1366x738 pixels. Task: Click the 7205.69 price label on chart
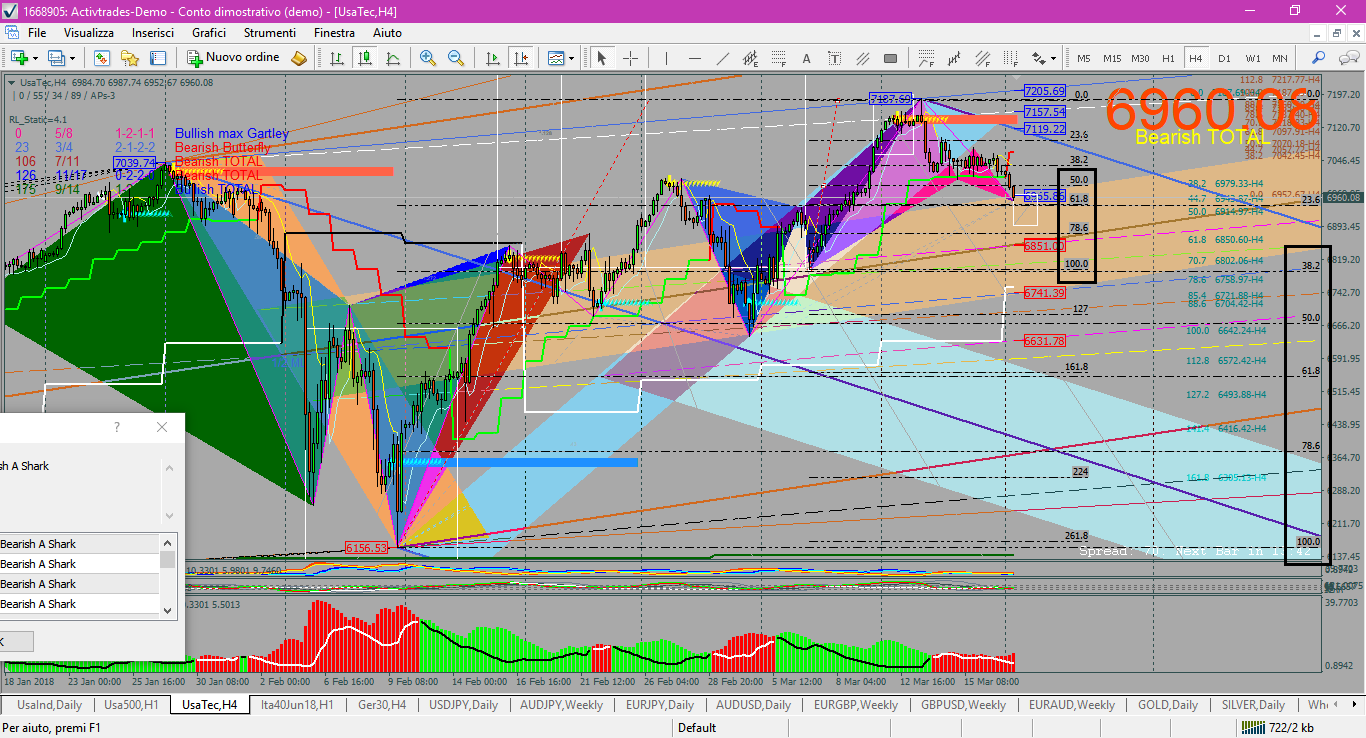1045,91
